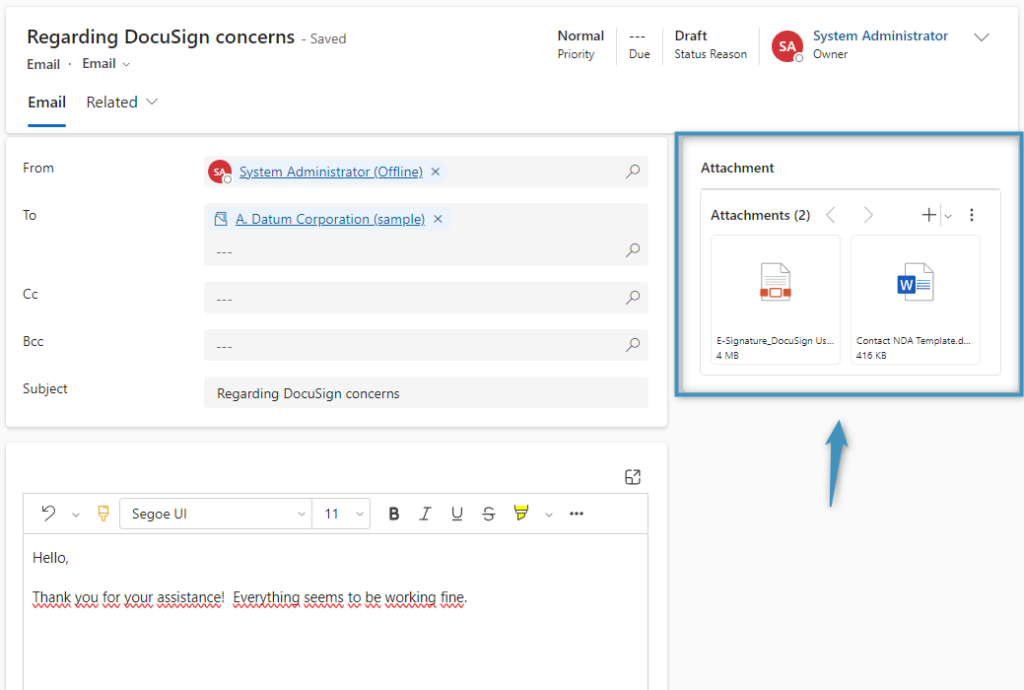1024x690 pixels.
Task: Open E-Signature_DocuSign attachment thumbnail
Action: tap(775, 300)
